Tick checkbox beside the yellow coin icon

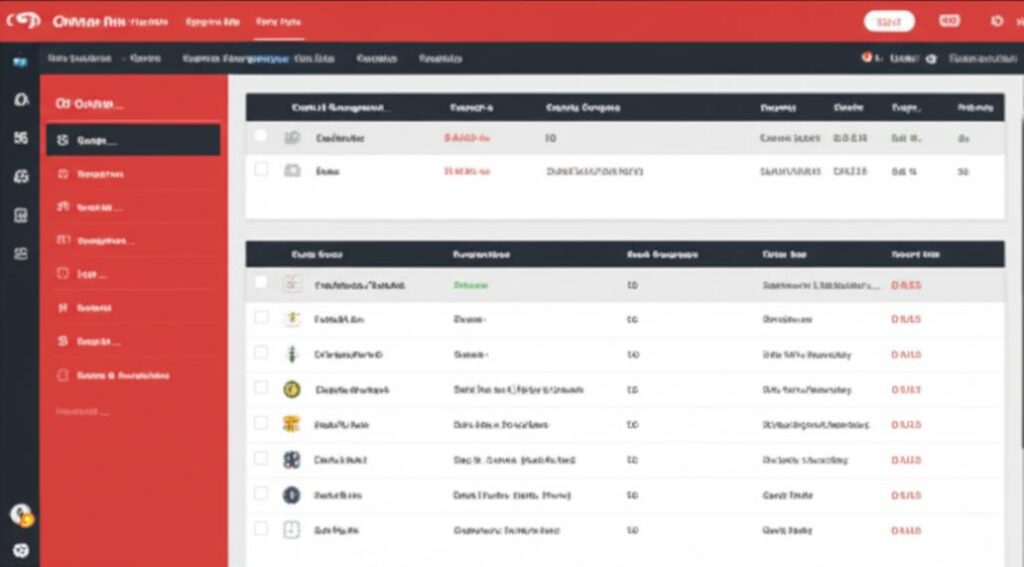261,387
